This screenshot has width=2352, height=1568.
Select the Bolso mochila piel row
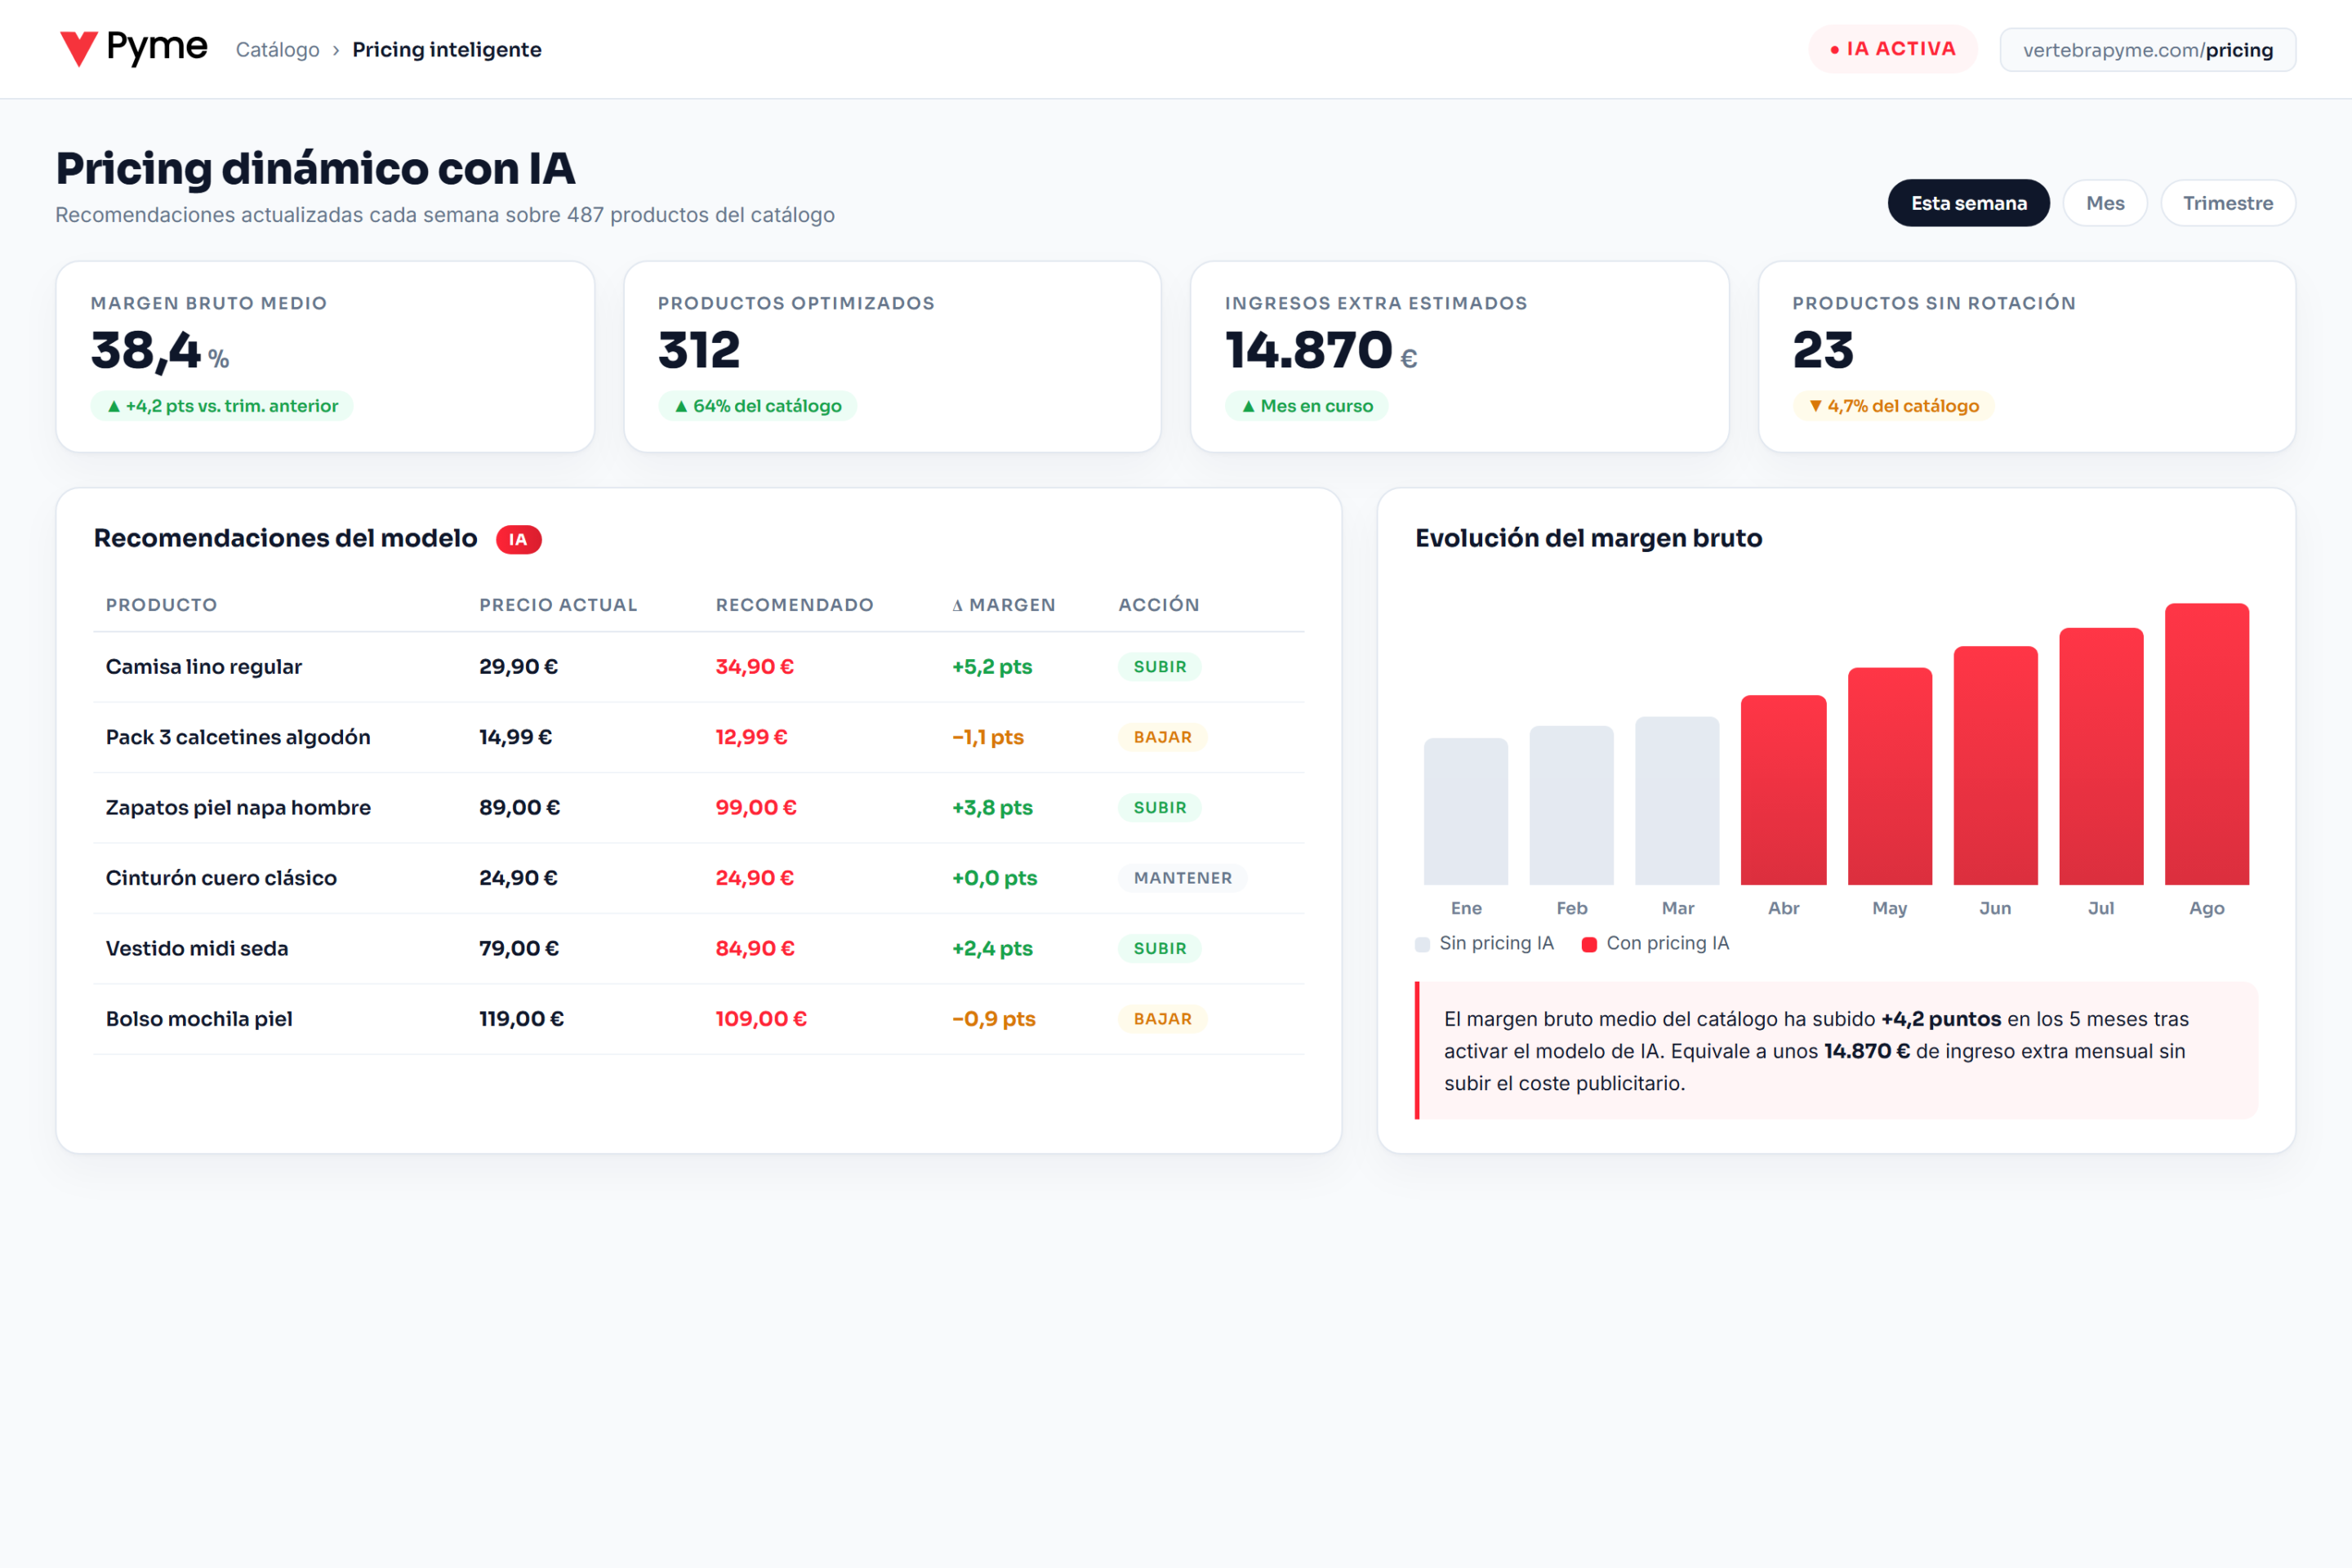tap(698, 1019)
